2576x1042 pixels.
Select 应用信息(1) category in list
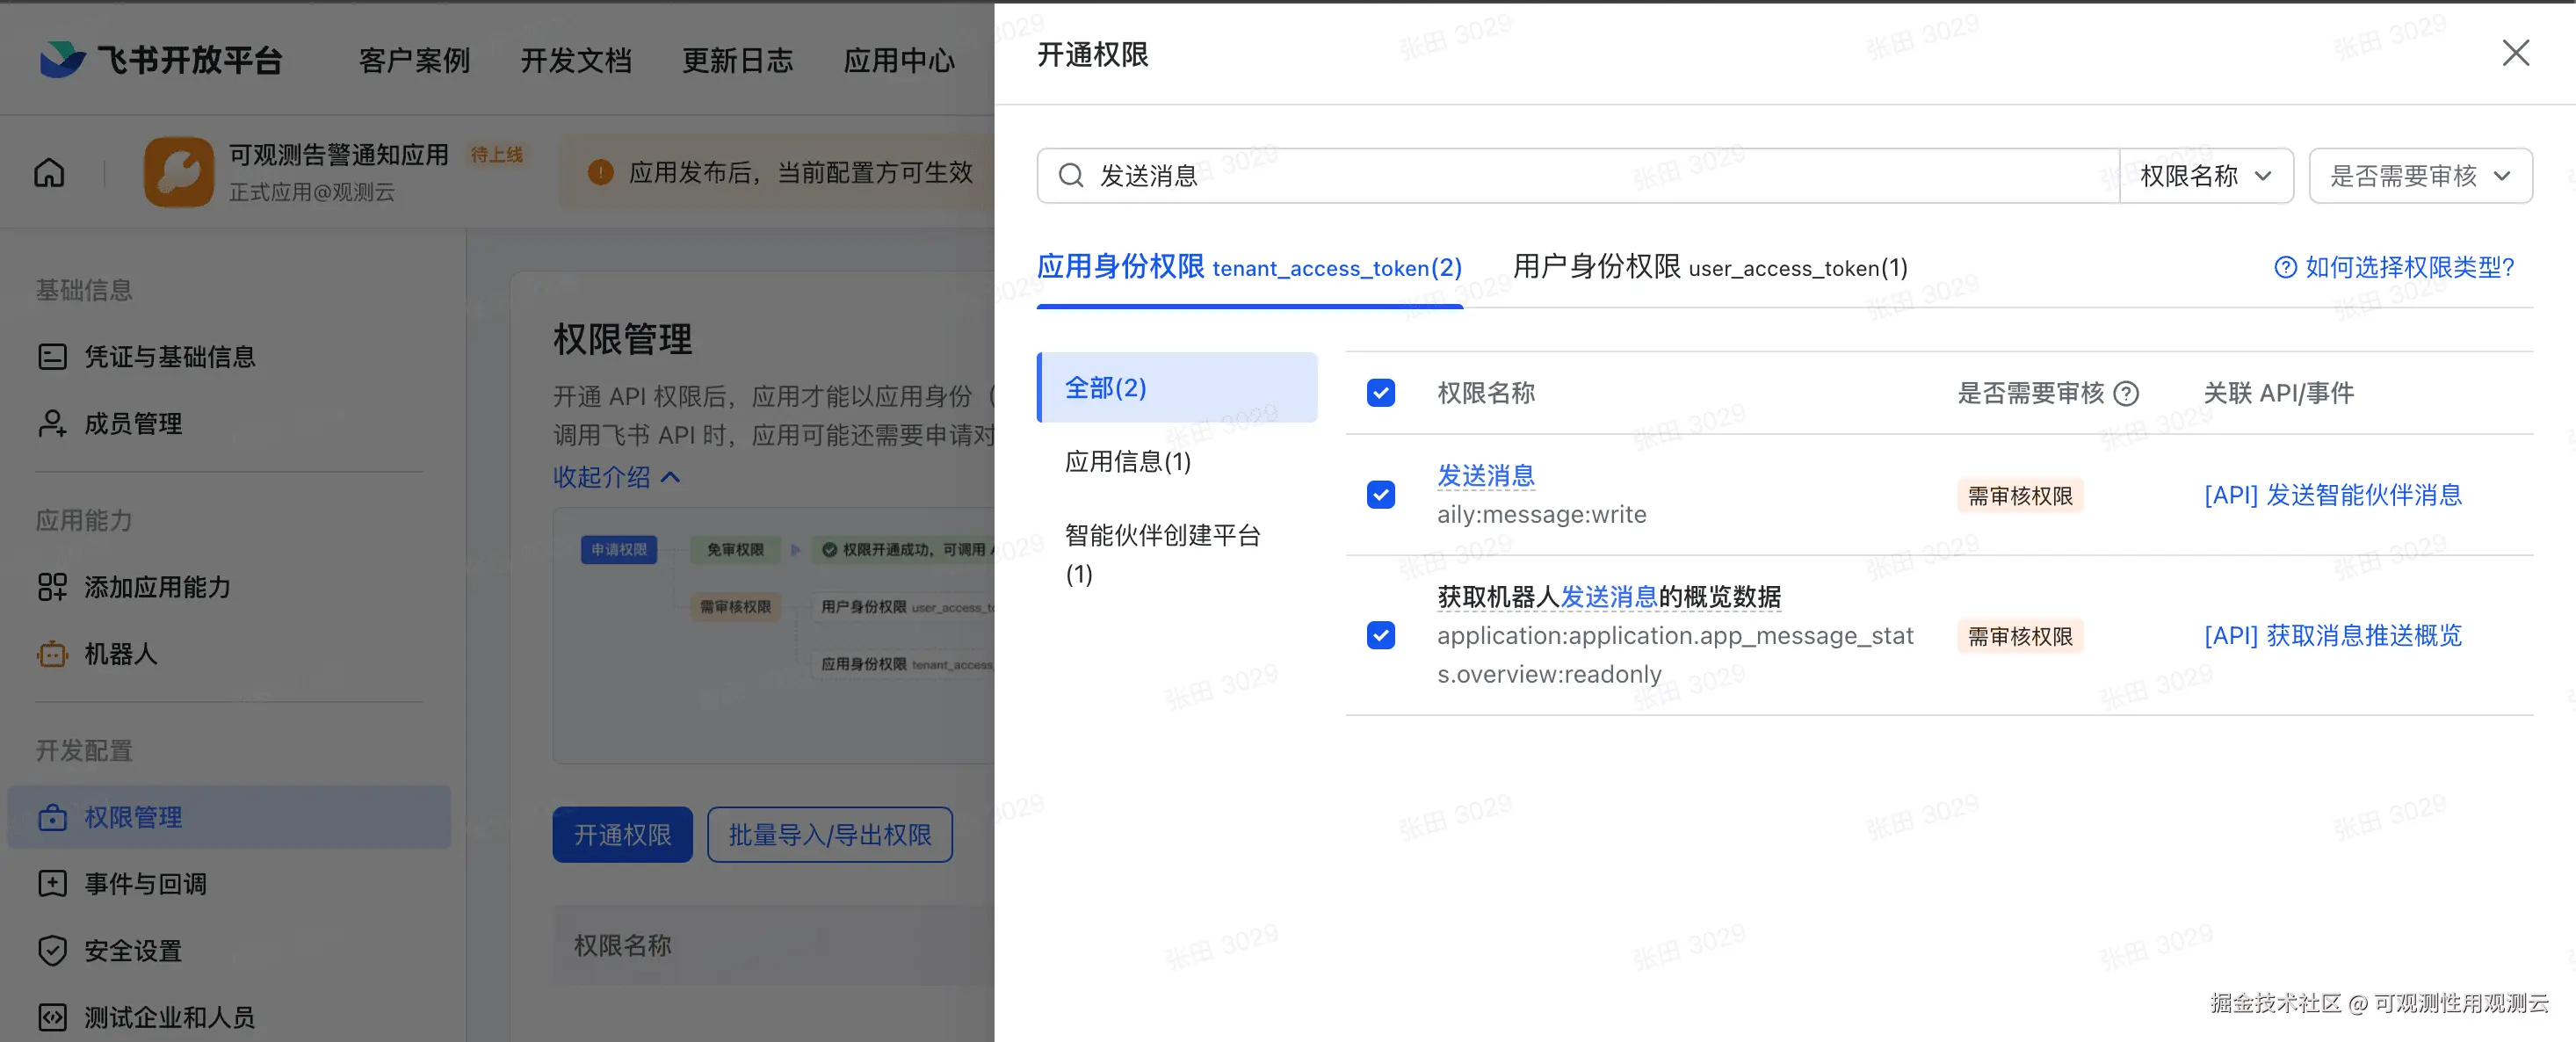coord(1127,461)
